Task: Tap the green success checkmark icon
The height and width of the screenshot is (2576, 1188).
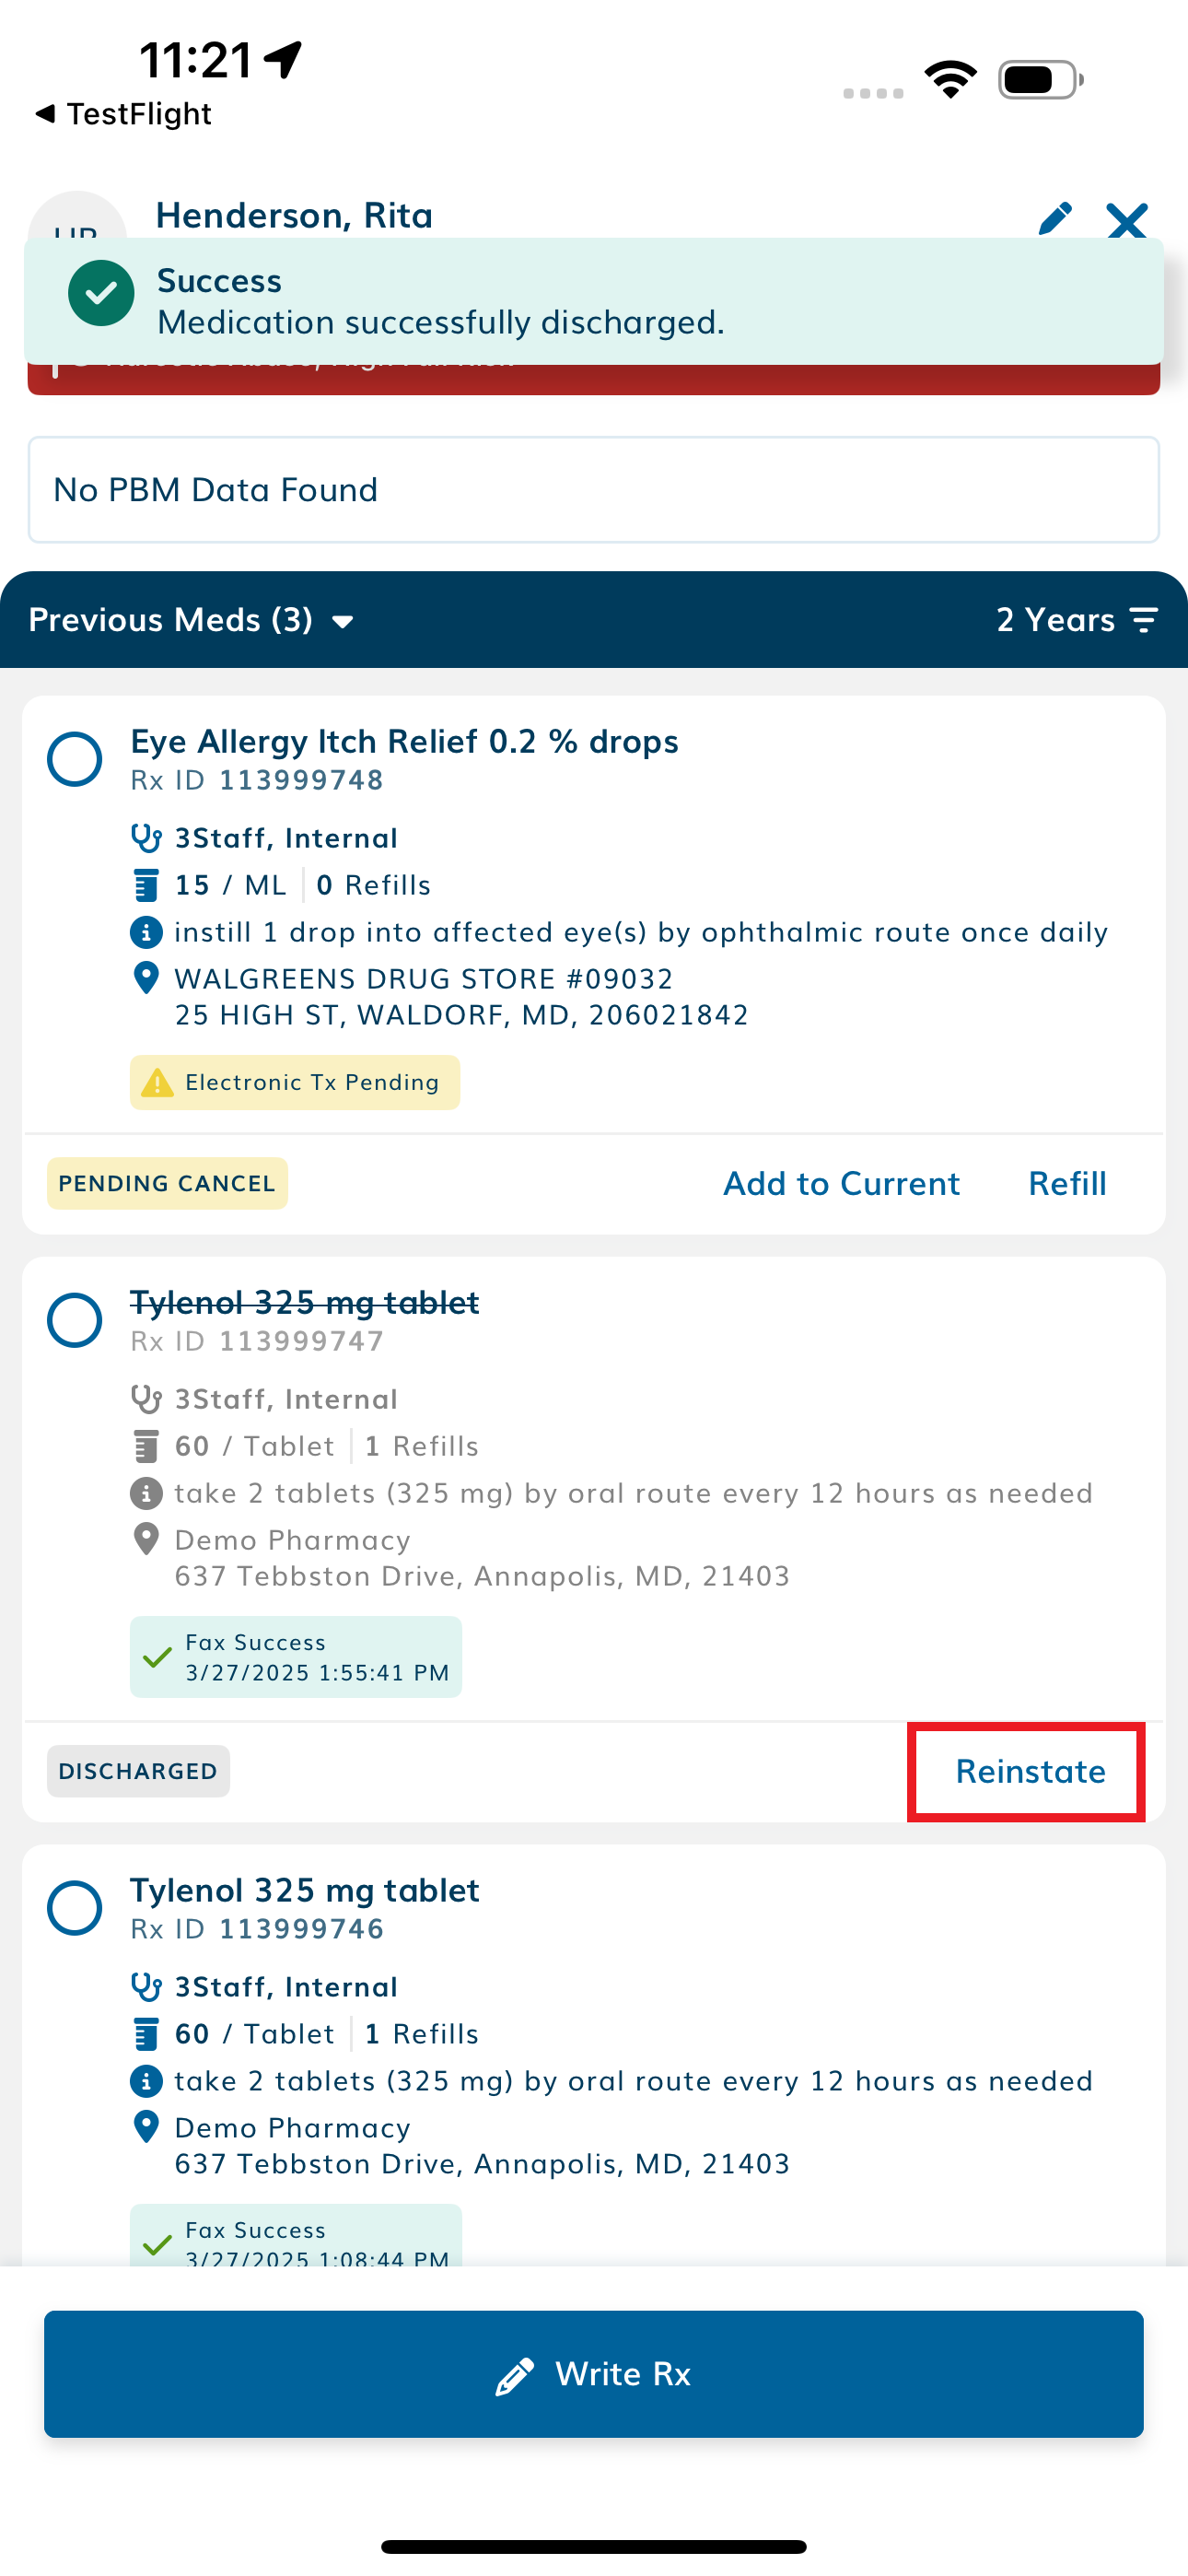Action: point(101,293)
